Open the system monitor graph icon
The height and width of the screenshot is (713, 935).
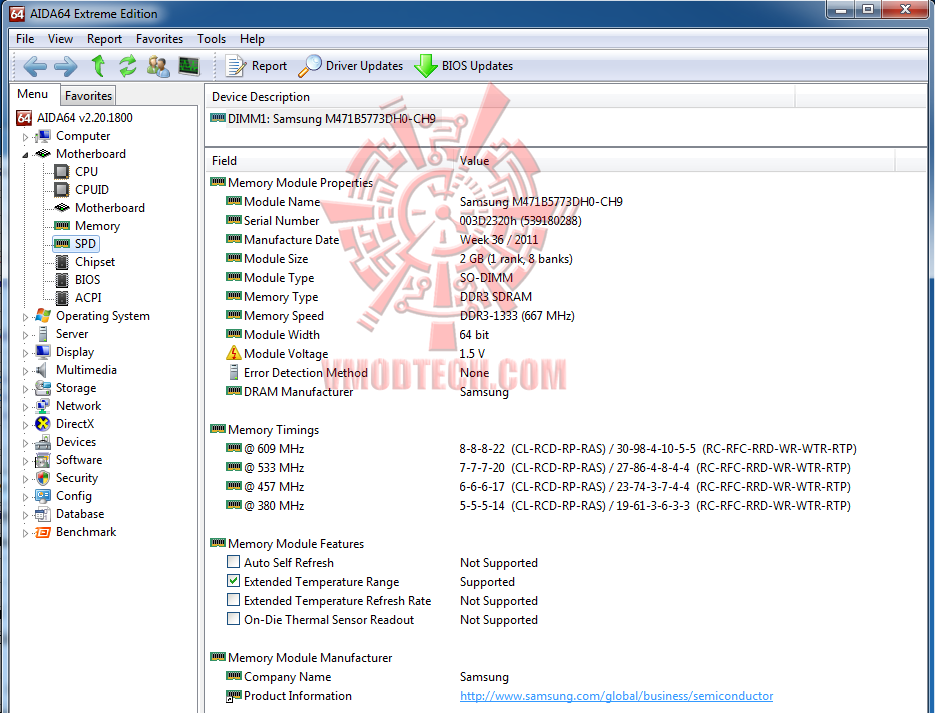coord(189,66)
